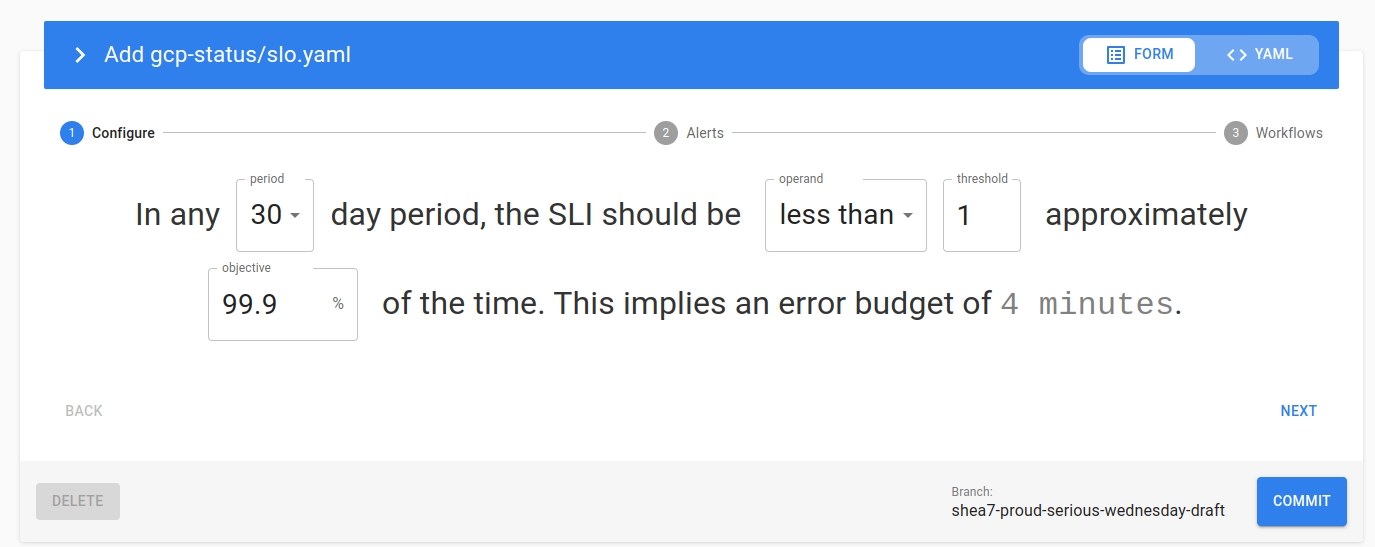The width and height of the screenshot is (1375, 547).
Task: Select the Configure step label
Action: (123, 133)
